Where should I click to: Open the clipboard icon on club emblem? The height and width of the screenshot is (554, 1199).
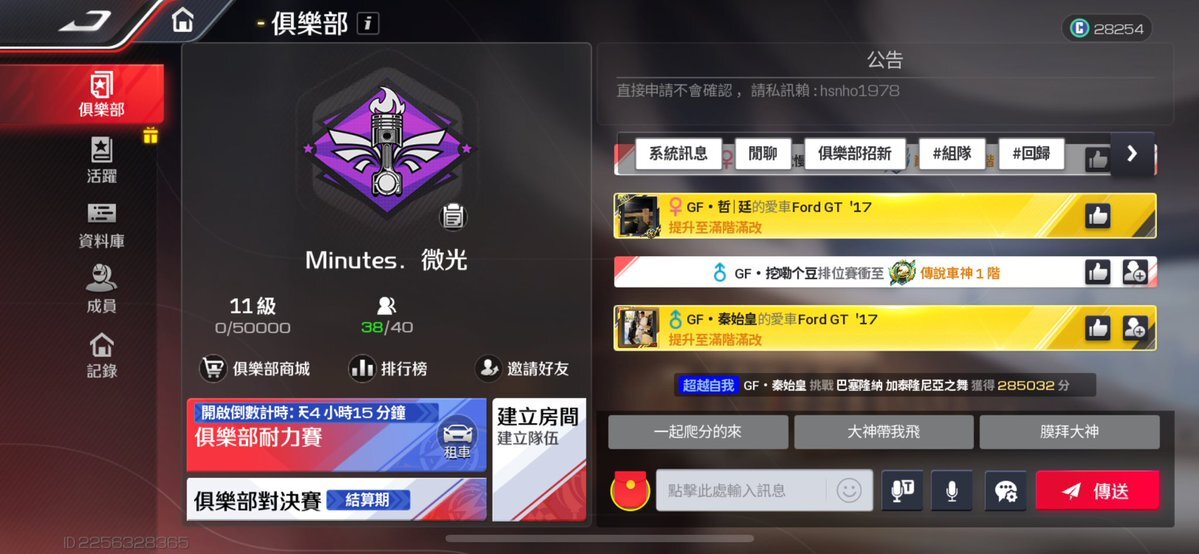tap(453, 217)
